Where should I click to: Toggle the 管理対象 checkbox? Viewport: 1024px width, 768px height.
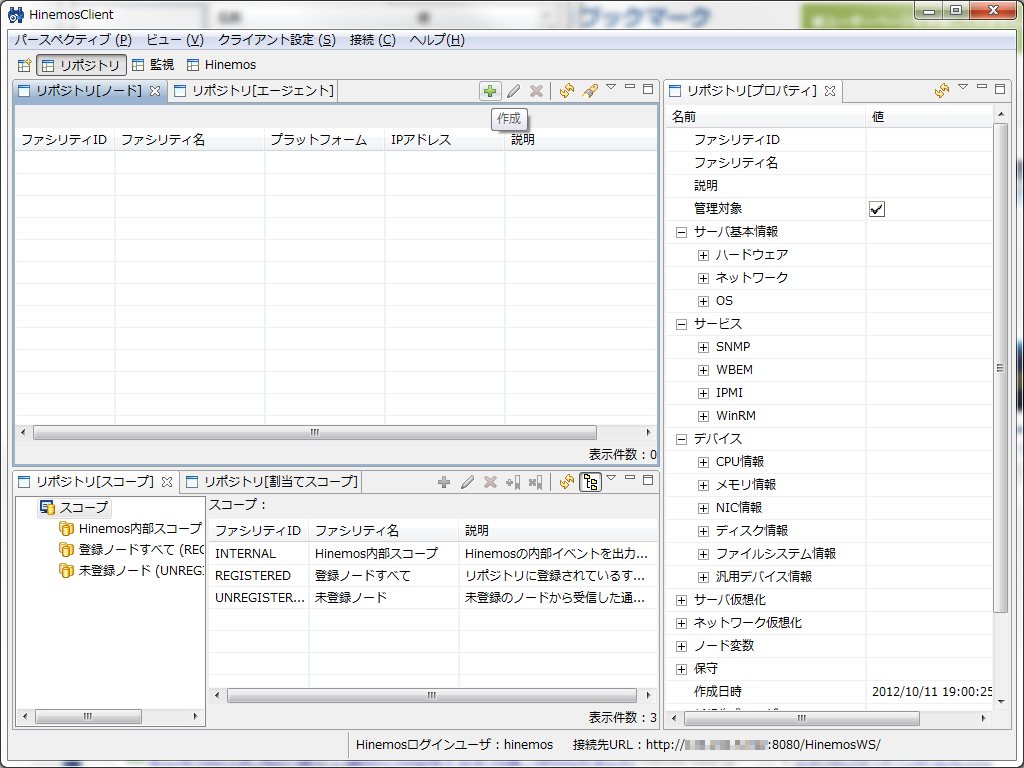pos(877,209)
